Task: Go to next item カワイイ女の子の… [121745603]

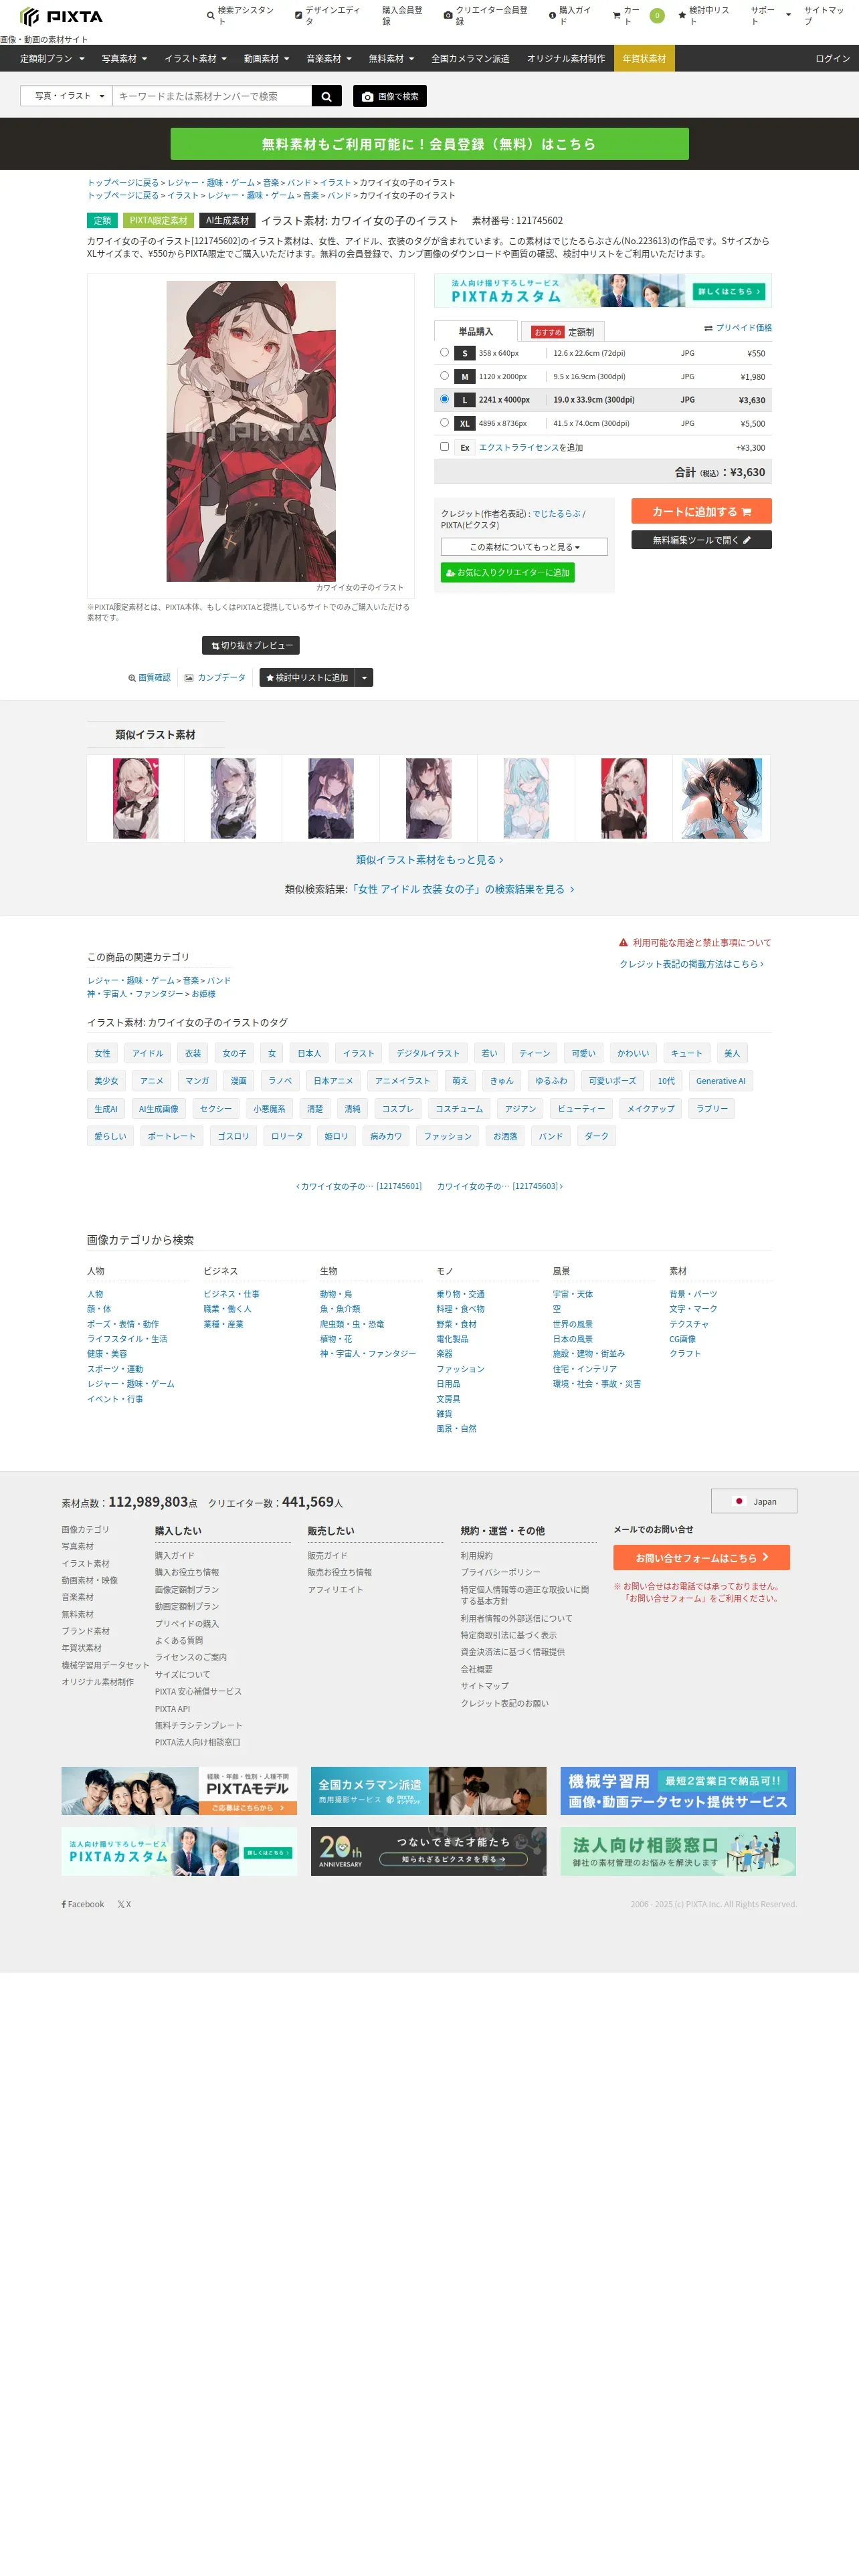Action: point(500,1186)
